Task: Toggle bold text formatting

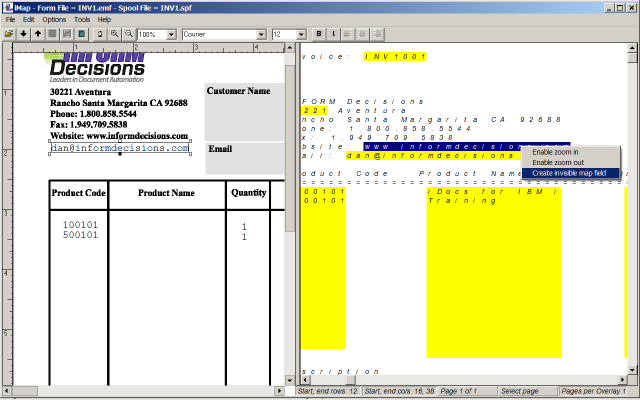Action: point(319,34)
